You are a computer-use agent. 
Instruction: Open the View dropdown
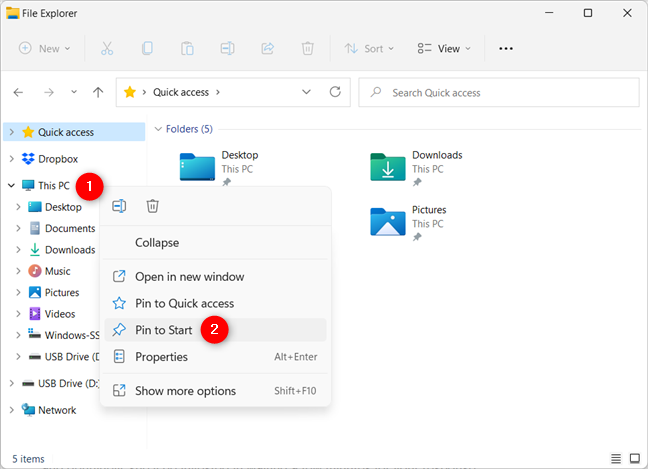(x=444, y=48)
